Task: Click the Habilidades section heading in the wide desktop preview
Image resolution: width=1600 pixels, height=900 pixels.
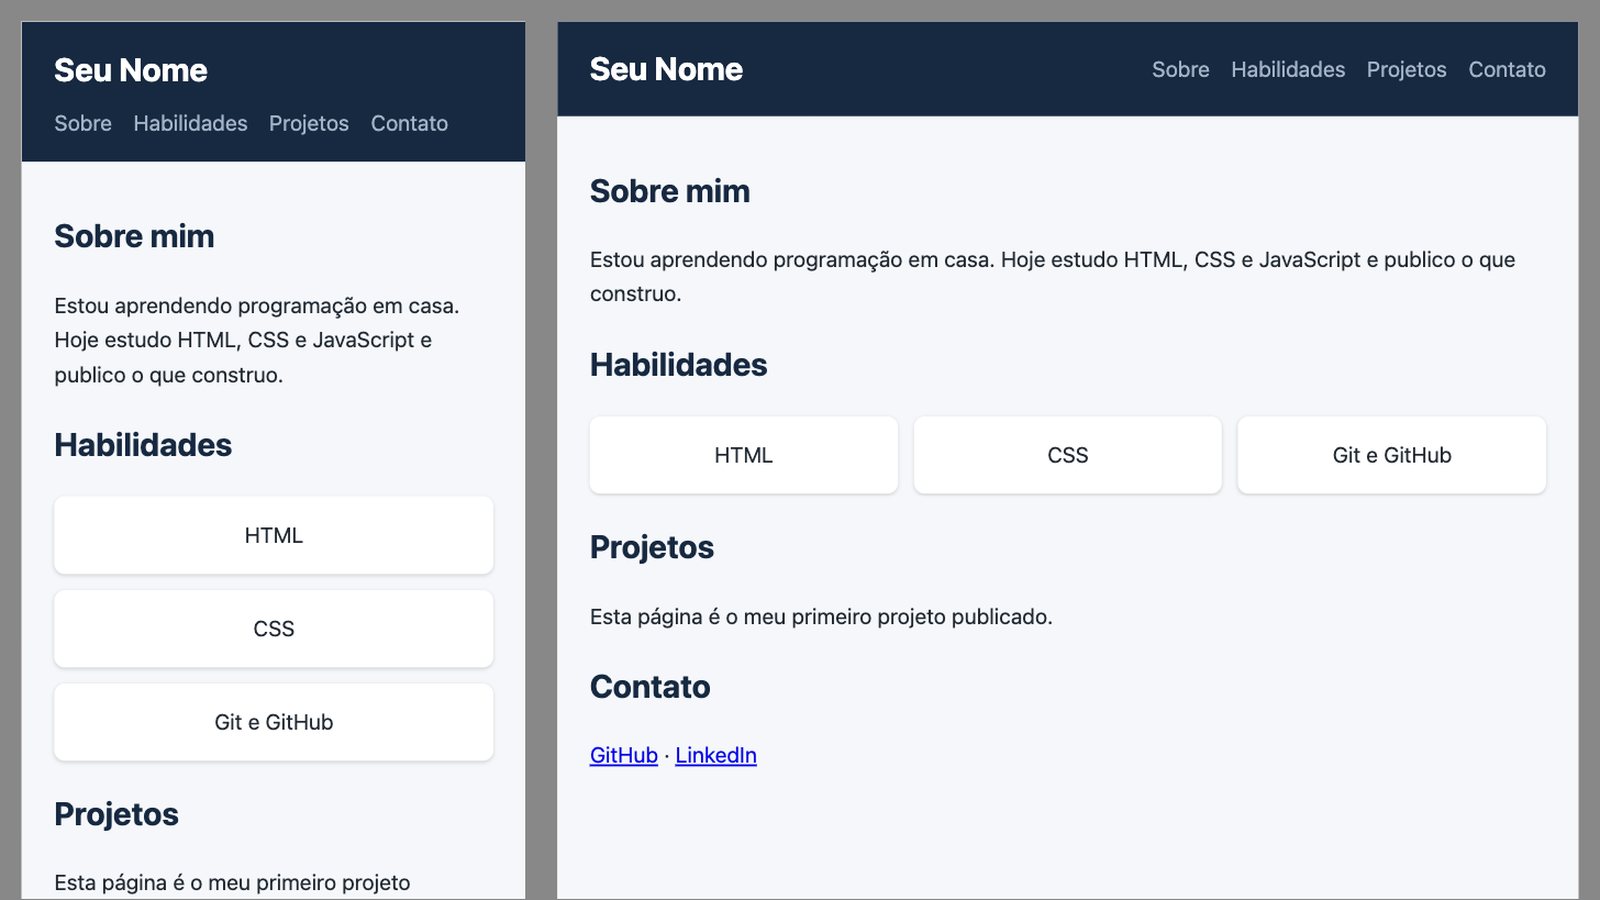Action: pyautogui.click(x=679, y=365)
